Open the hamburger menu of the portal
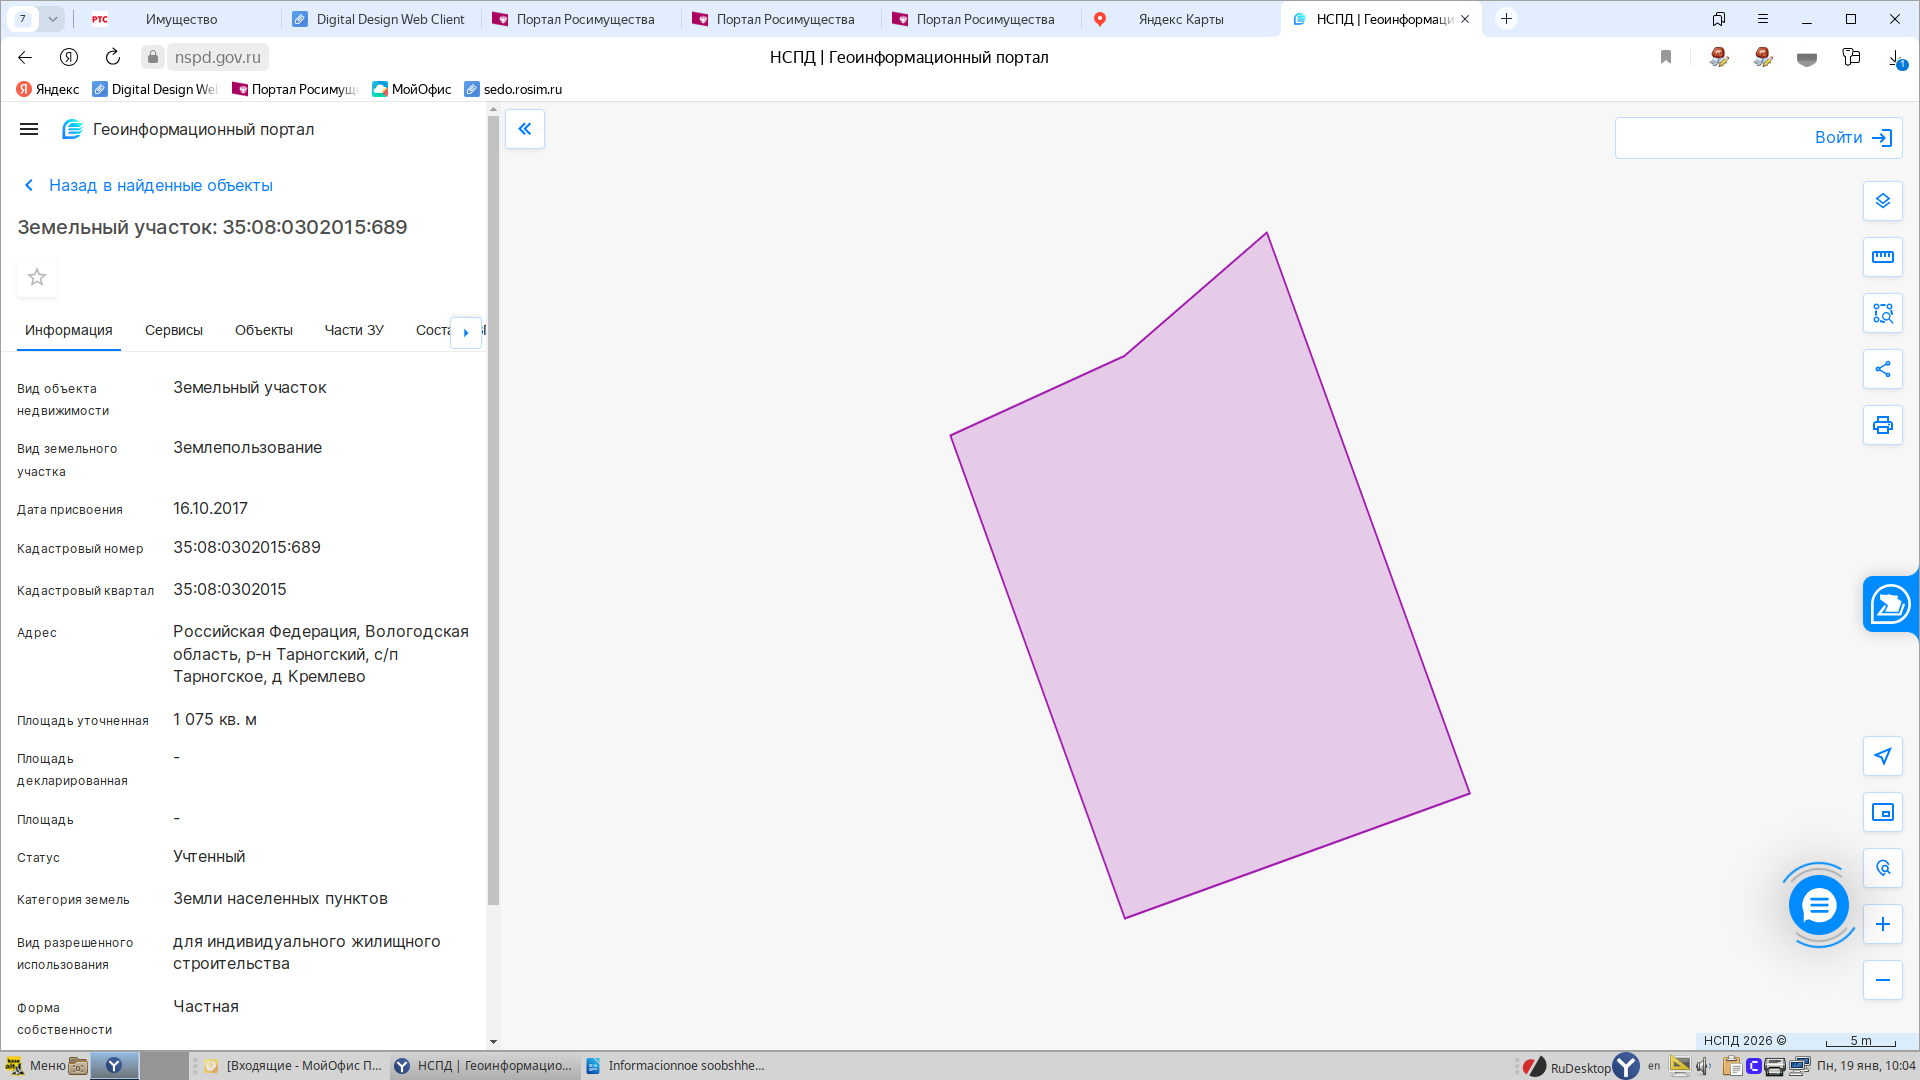Image resolution: width=1920 pixels, height=1080 pixels. pos(29,129)
